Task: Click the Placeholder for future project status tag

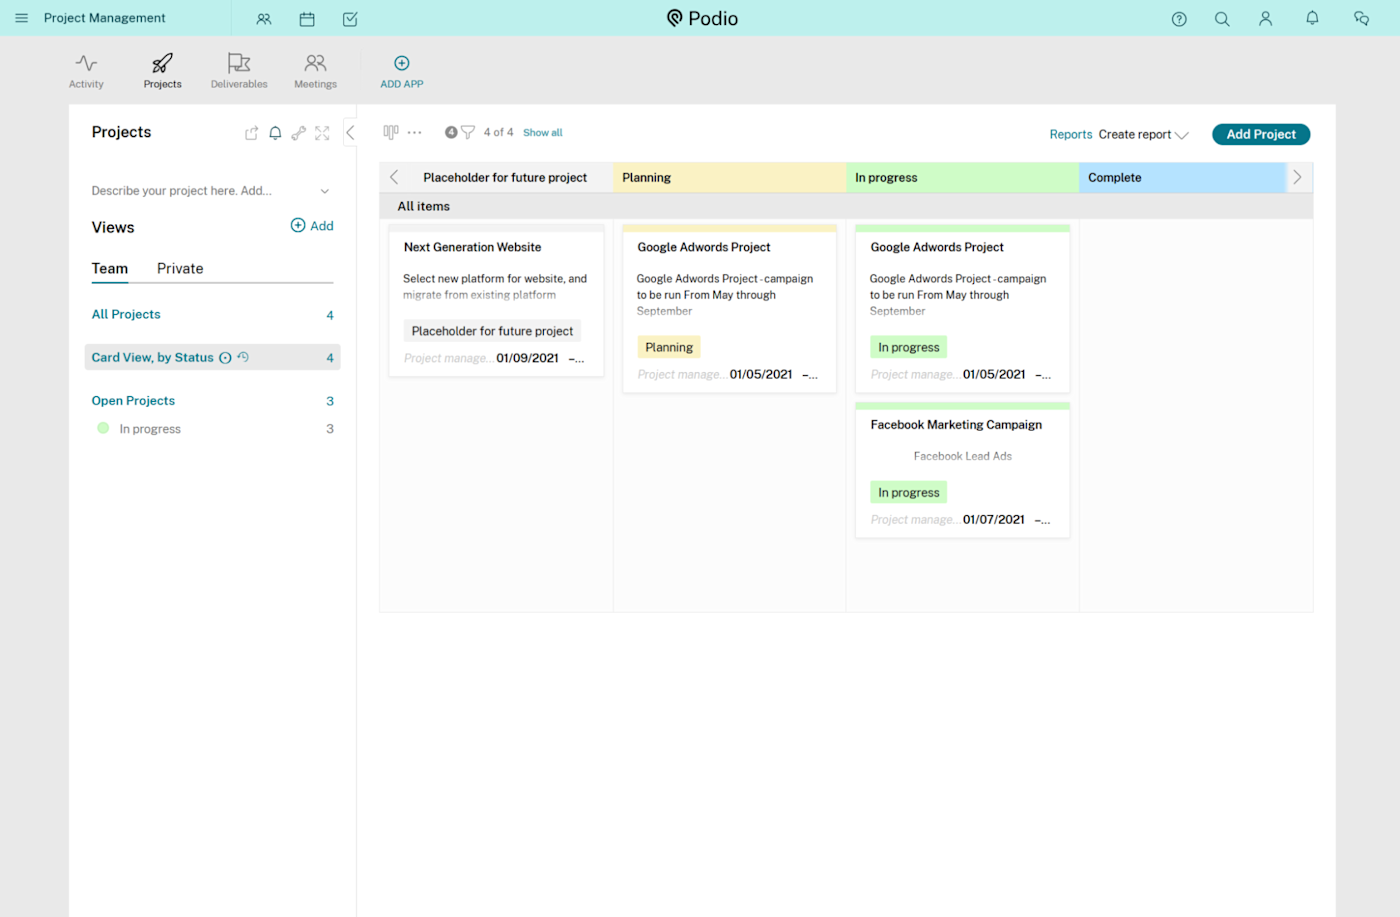Action: click(x=492, y=331)
